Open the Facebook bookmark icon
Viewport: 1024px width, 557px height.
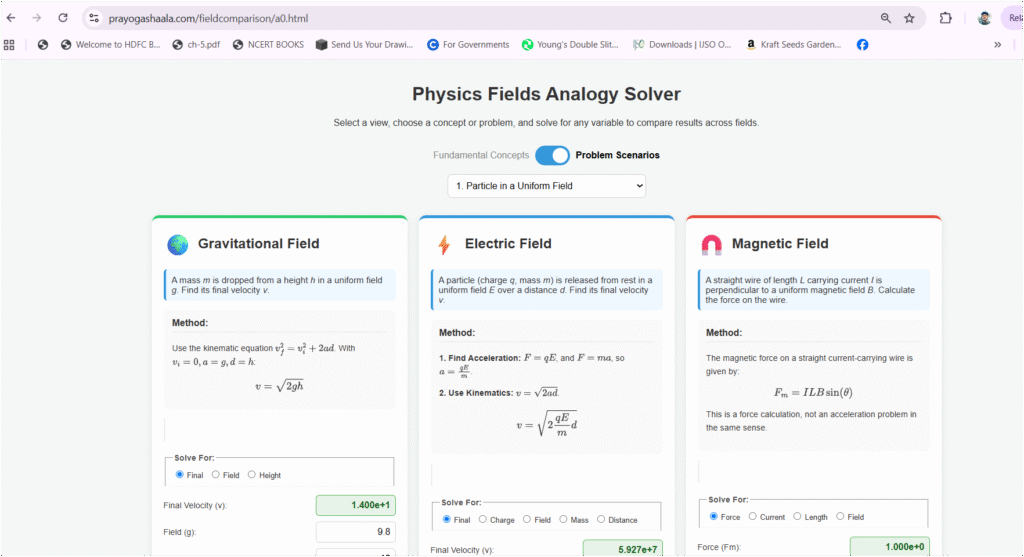pyautogui.click(x=862, y=44)
